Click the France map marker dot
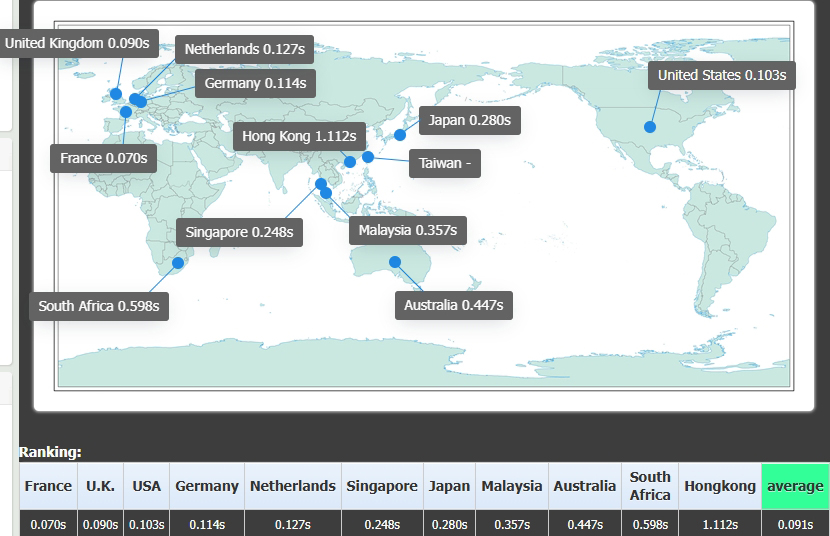This screenshot has height=536, width=830. pyautogui.click(x=126, y=112)
